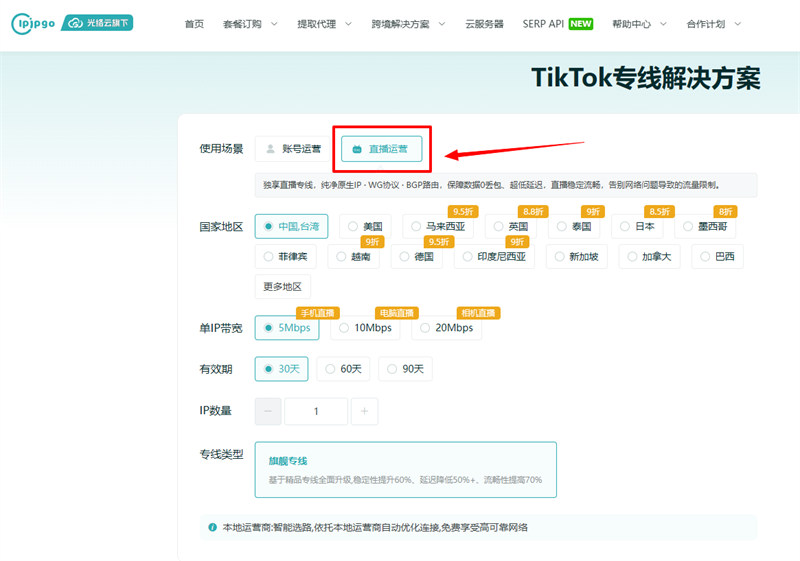800x561 pixels.
Task: Click the 更多地区 button
Action: tap(283, 287)
